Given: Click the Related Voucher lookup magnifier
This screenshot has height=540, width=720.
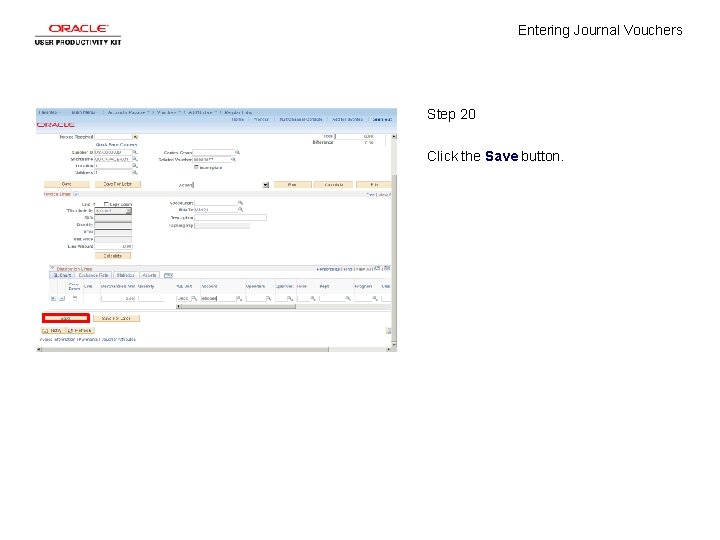Looking at the screenshot, I should (233, 159).
